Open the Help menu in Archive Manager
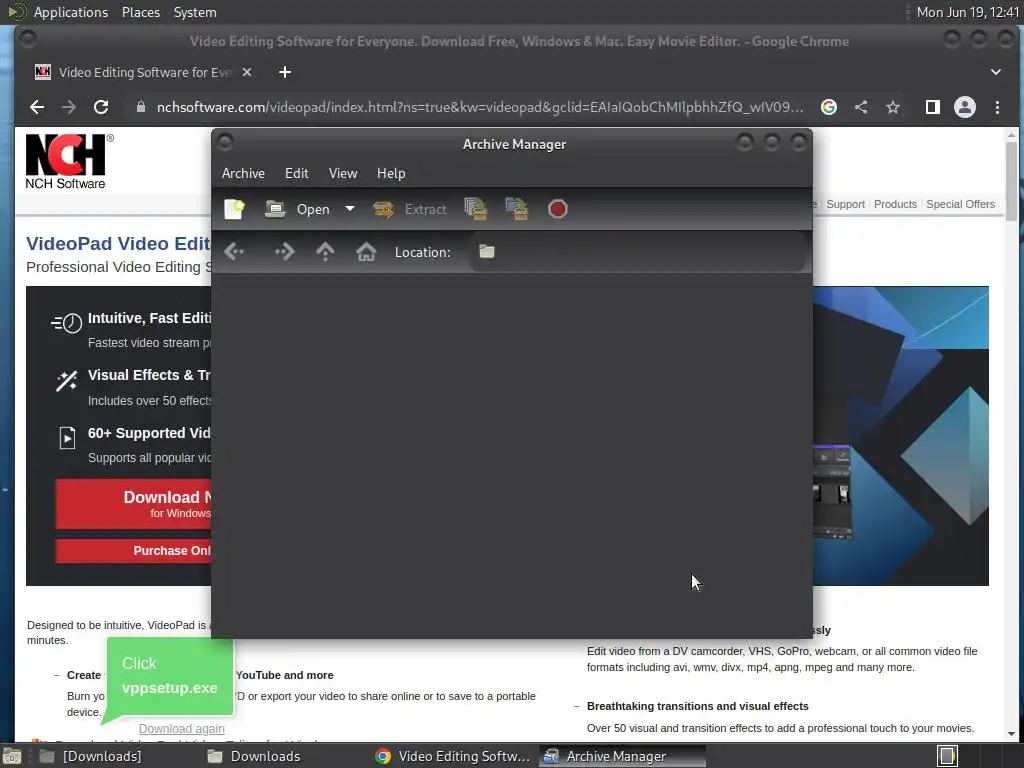Screen dimensions: 1024x768 391,173
